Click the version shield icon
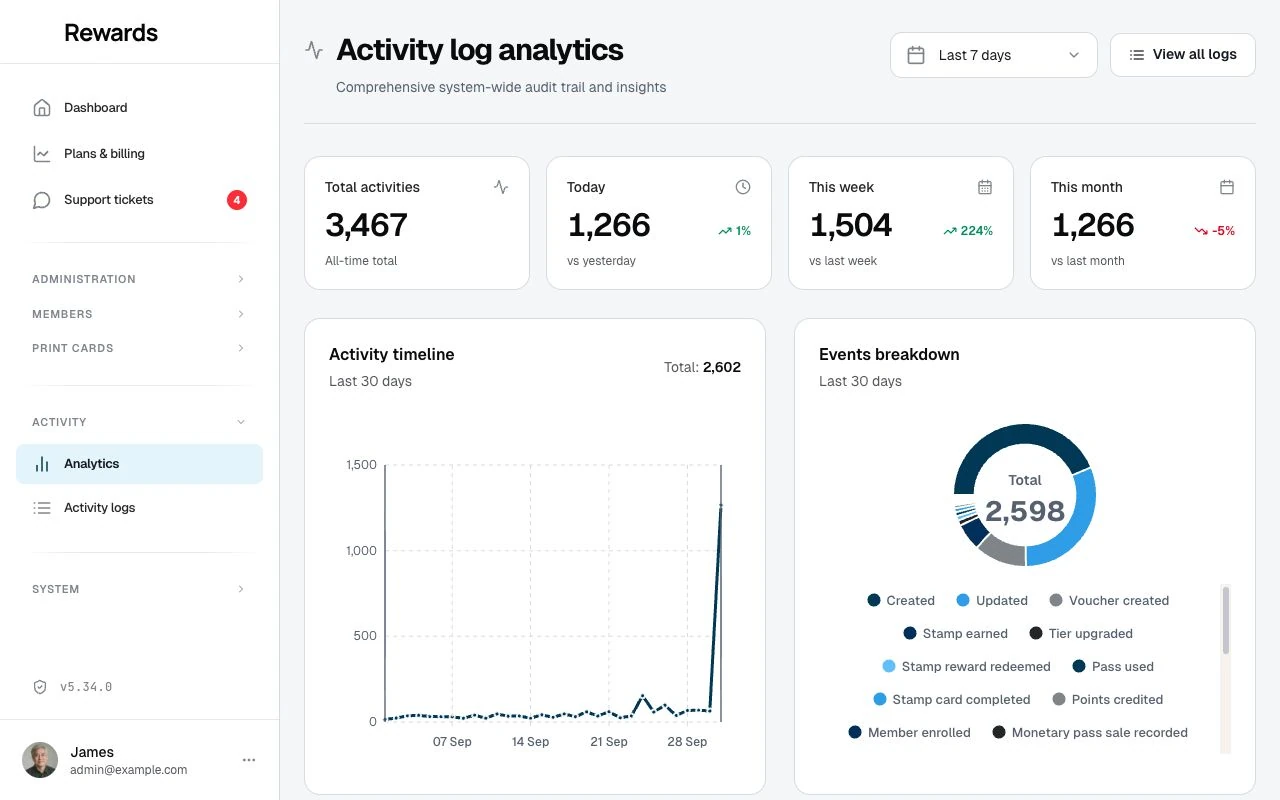 point(40,687)
